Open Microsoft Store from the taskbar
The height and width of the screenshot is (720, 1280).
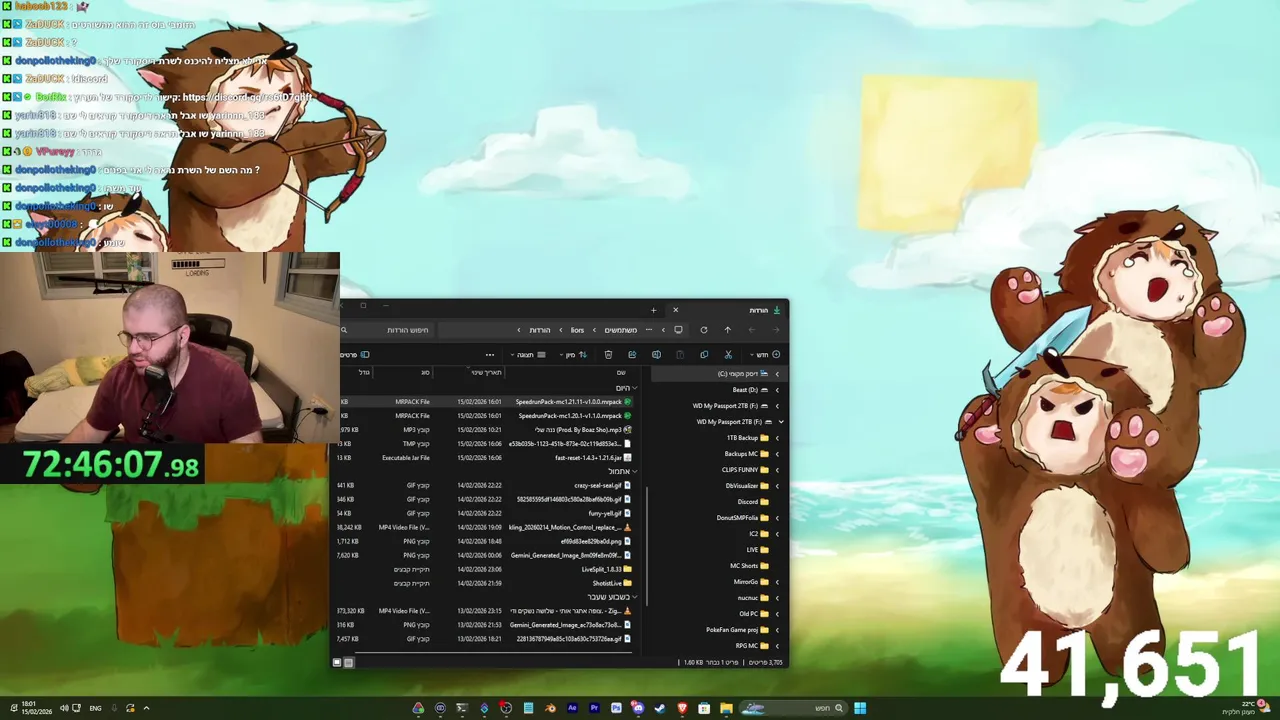(705, 708)
